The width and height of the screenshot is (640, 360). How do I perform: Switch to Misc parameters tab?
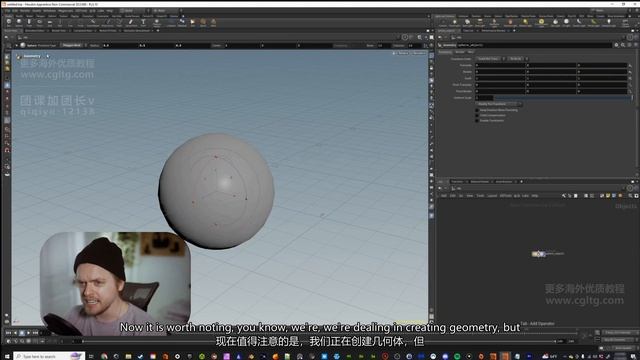coord(471,52)
